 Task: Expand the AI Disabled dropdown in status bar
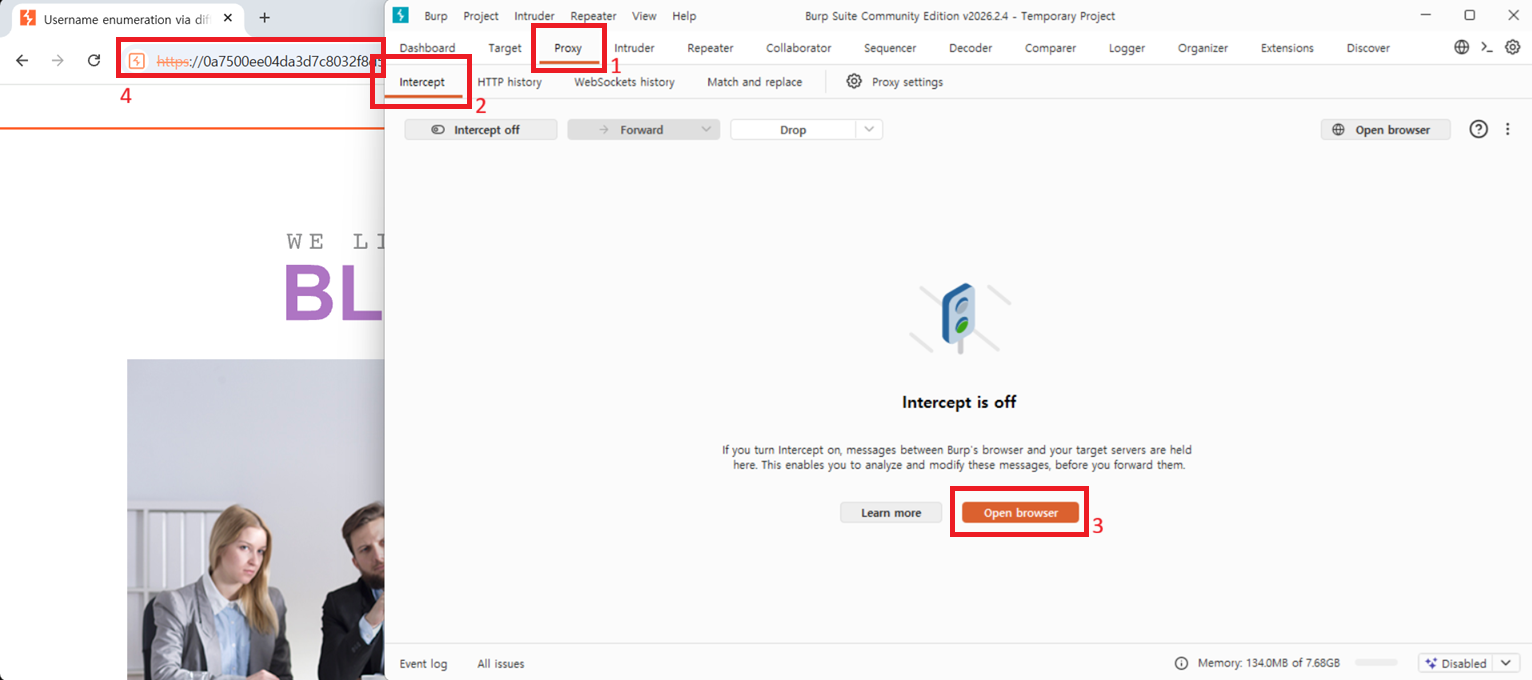click(x=1505, y=663)
